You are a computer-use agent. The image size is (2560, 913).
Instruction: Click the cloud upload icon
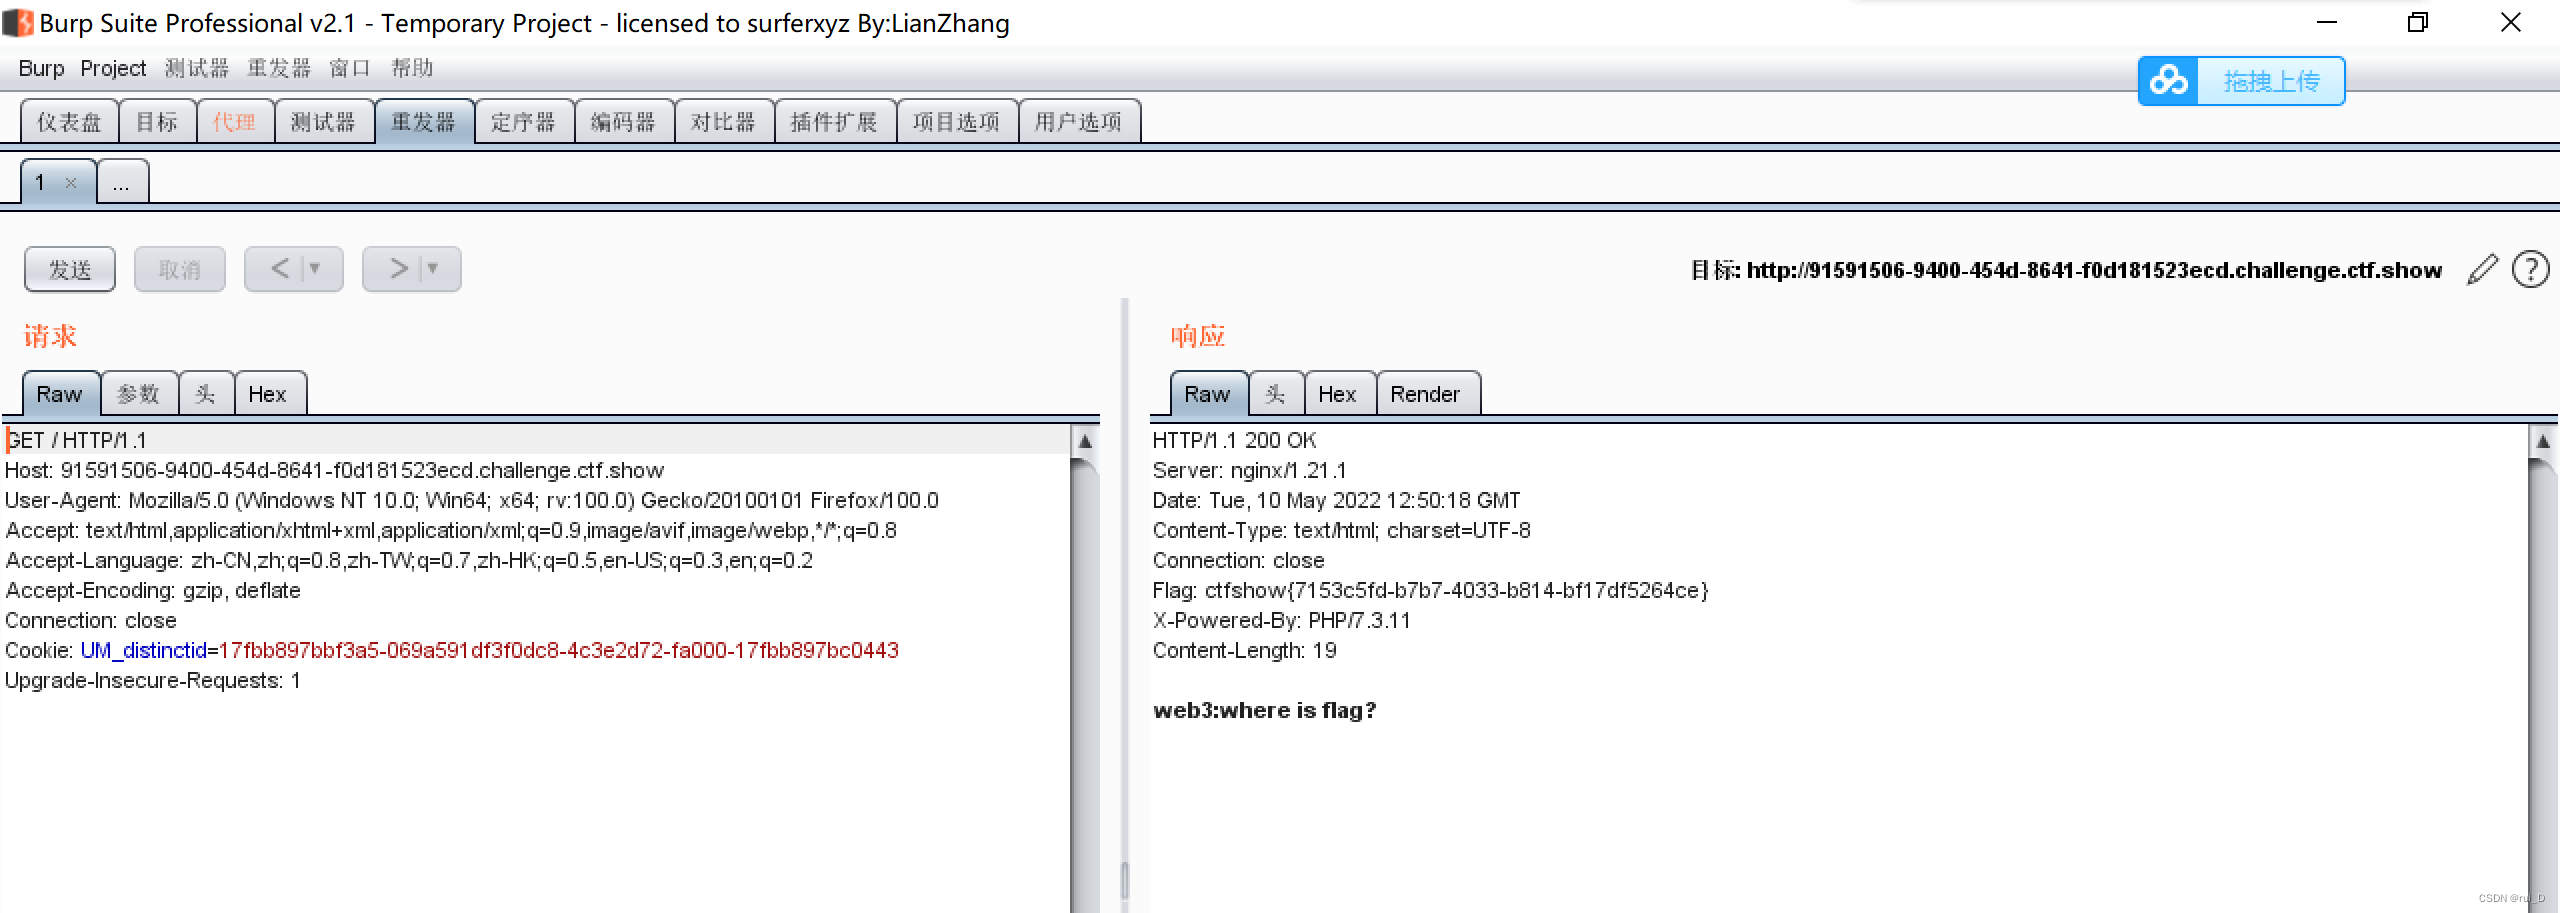(x=2168, y=81)
